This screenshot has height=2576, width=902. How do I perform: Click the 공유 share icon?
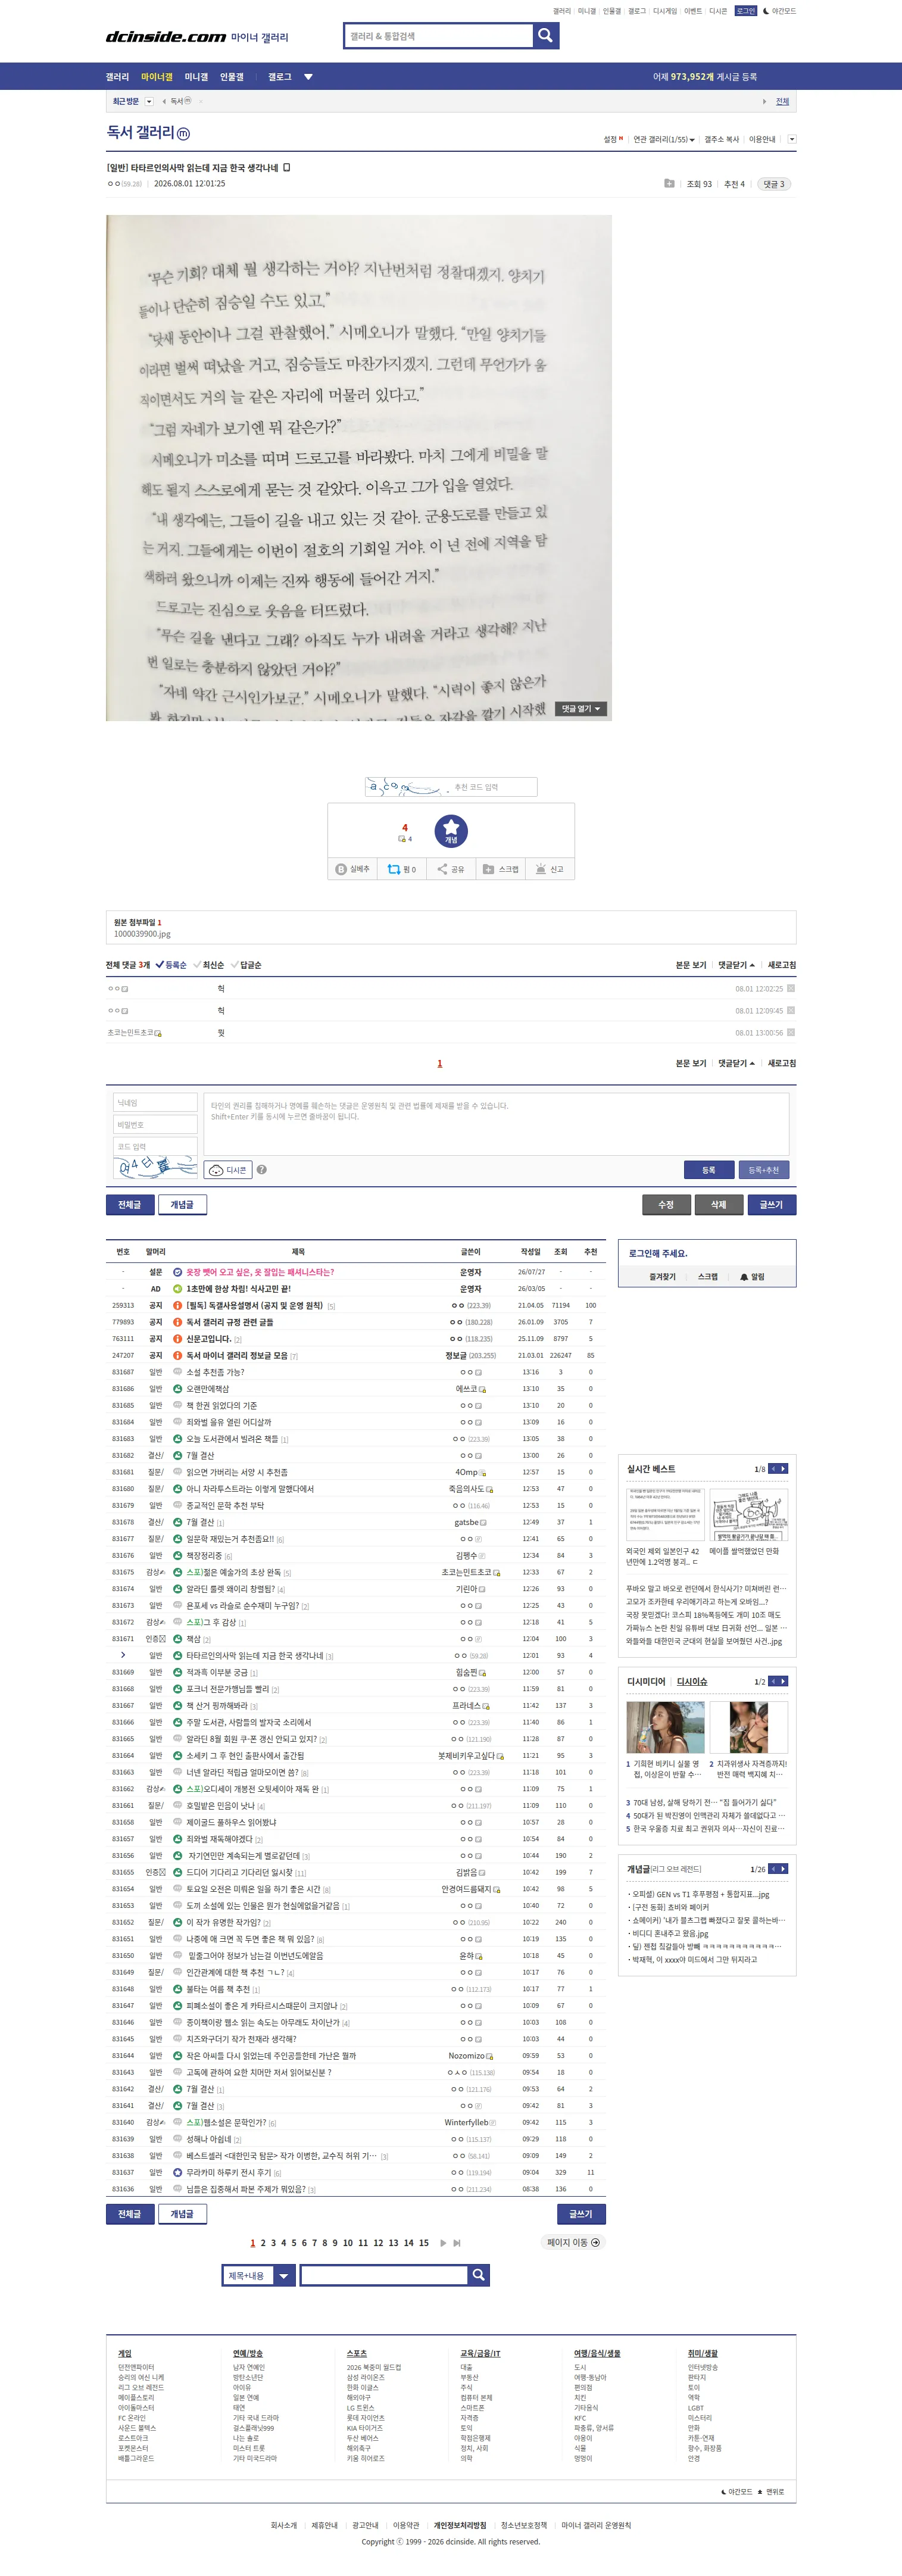pos(442,869)
